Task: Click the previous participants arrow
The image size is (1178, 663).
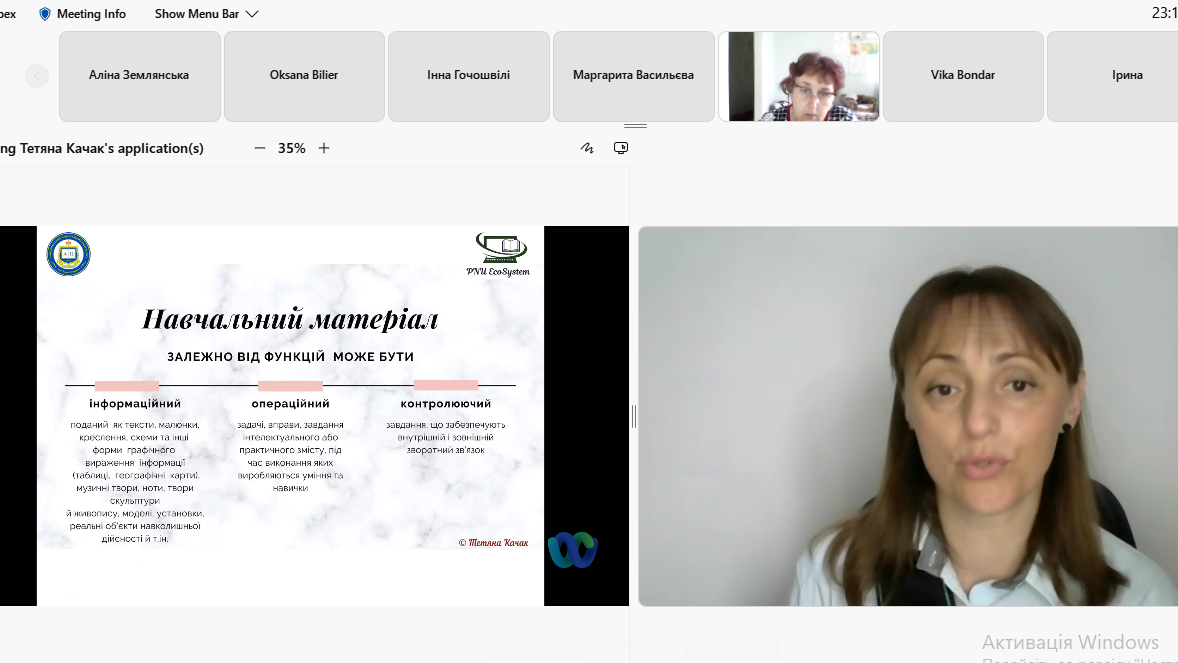Action: [37, 76]
